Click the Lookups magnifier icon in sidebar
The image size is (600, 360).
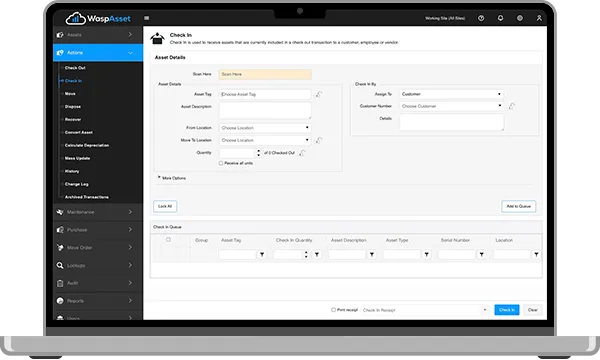click(x=60, y=265)
